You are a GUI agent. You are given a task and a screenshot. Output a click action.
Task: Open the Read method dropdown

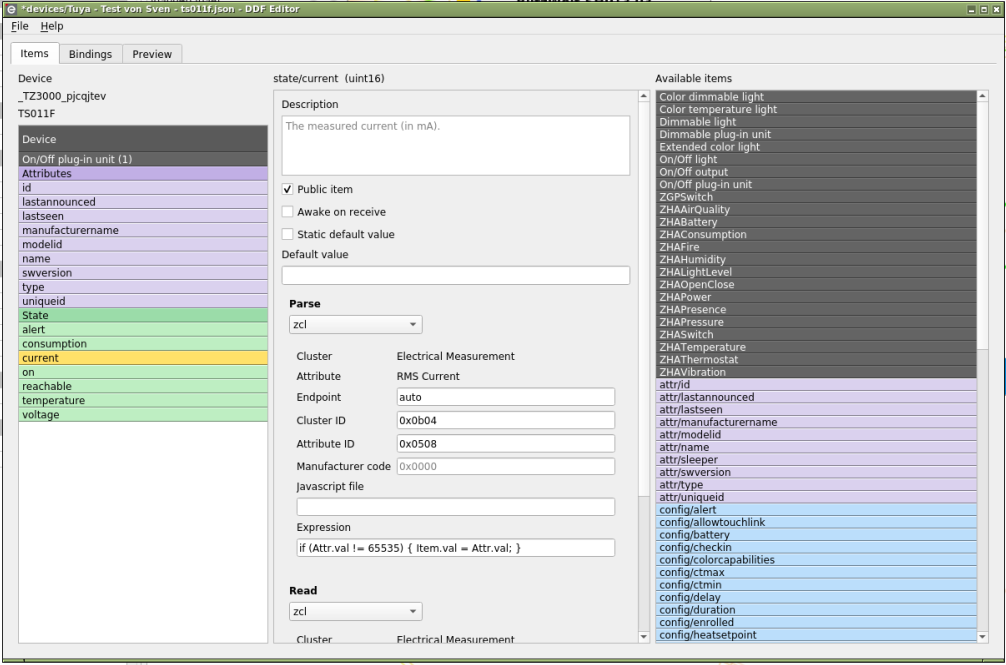click(x=355, y=612)
